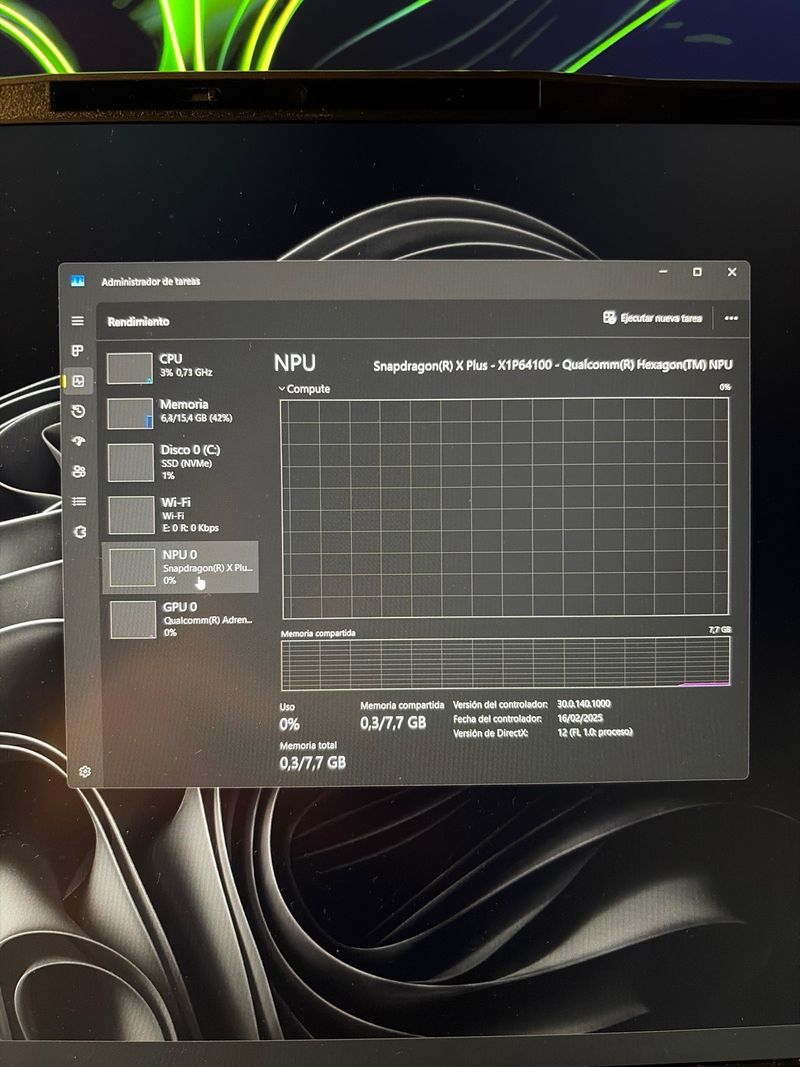Open the Users page icon
Image resolution: width=800 pixels, height=1067 pixels.
pyautogui.click(x=79, y=471)
